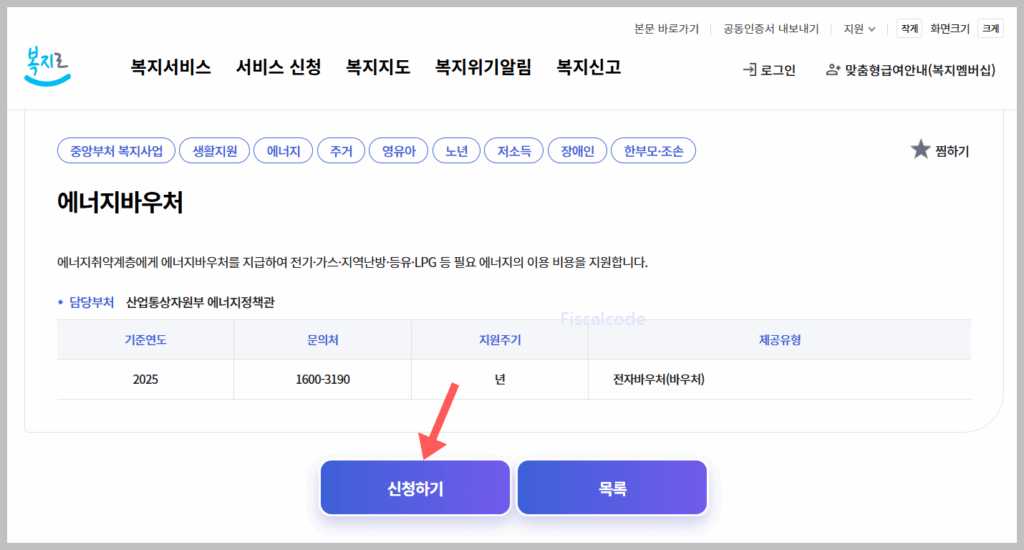The height and width of the screenshot is (550, 1024).
Task: Open the 복지신고 menu
Action: 589,68
